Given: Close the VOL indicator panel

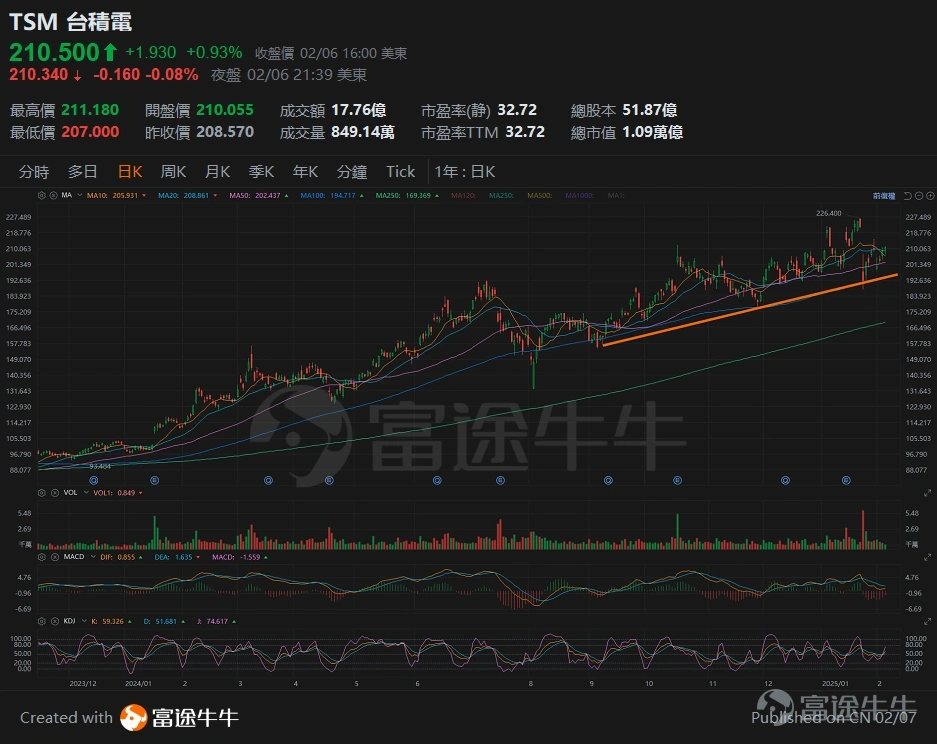Looking at the screenshot, I should click(55, 493).
